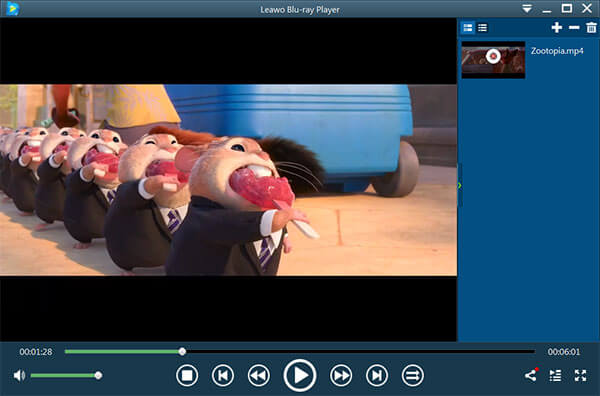Open the share icon
Screen dimensions: 600x396
click(x=531, y=375)
